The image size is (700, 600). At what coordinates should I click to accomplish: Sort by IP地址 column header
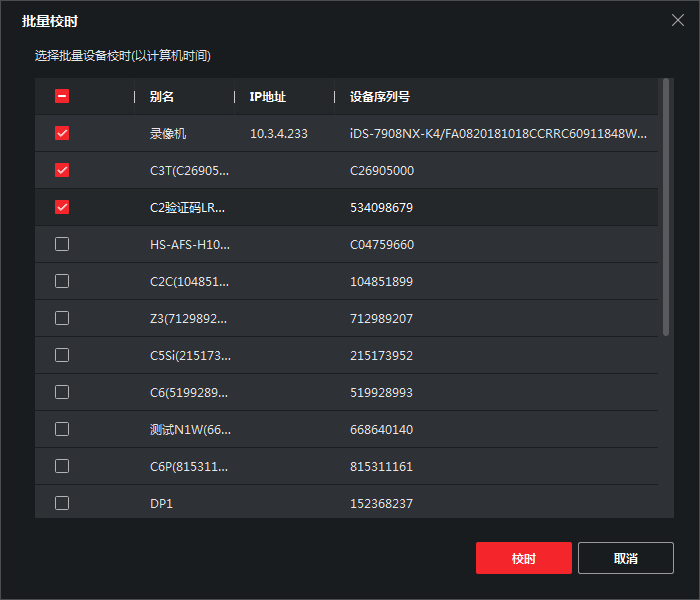point(267,97)
